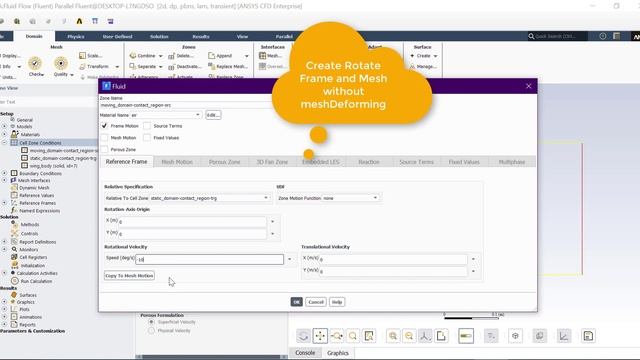Image resolution: width=640 pixels, height=360 pixels.
Task: Enable the Fixed Values checkbox
Action: (147, 138)
